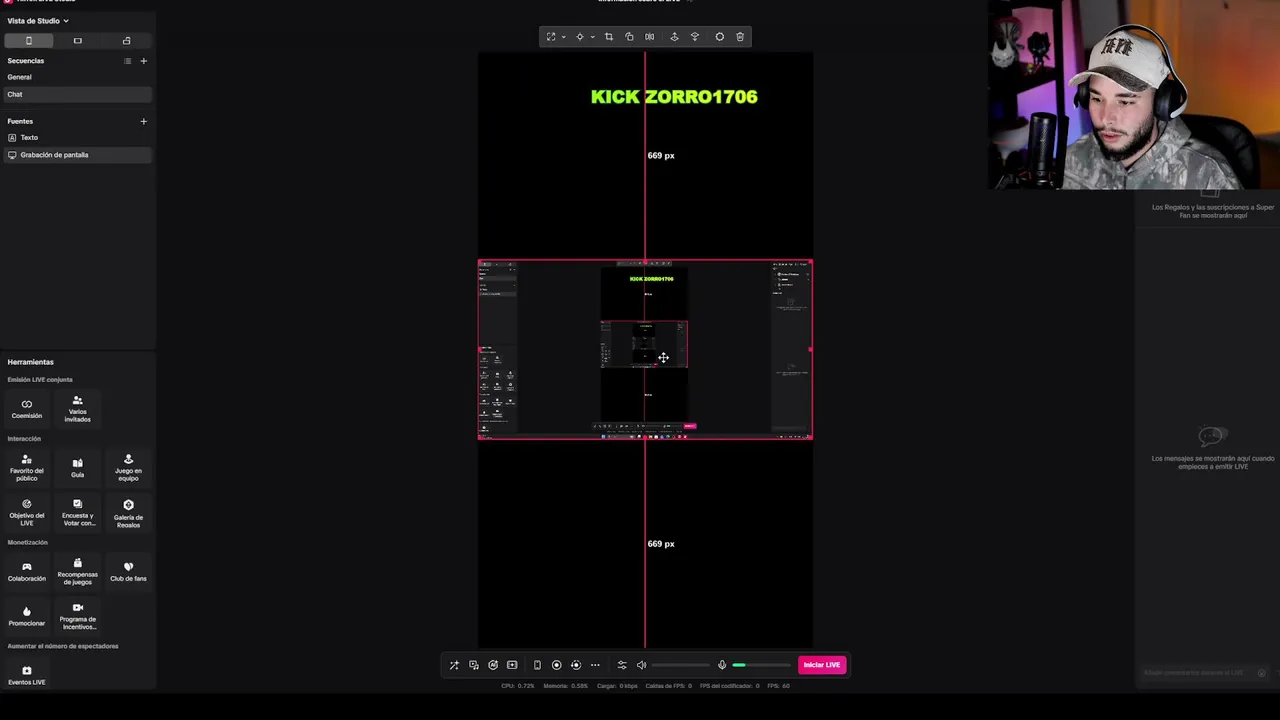Move the source layer up
Image resolution: width=1280 pixels, height=720 pixels.
674,37
